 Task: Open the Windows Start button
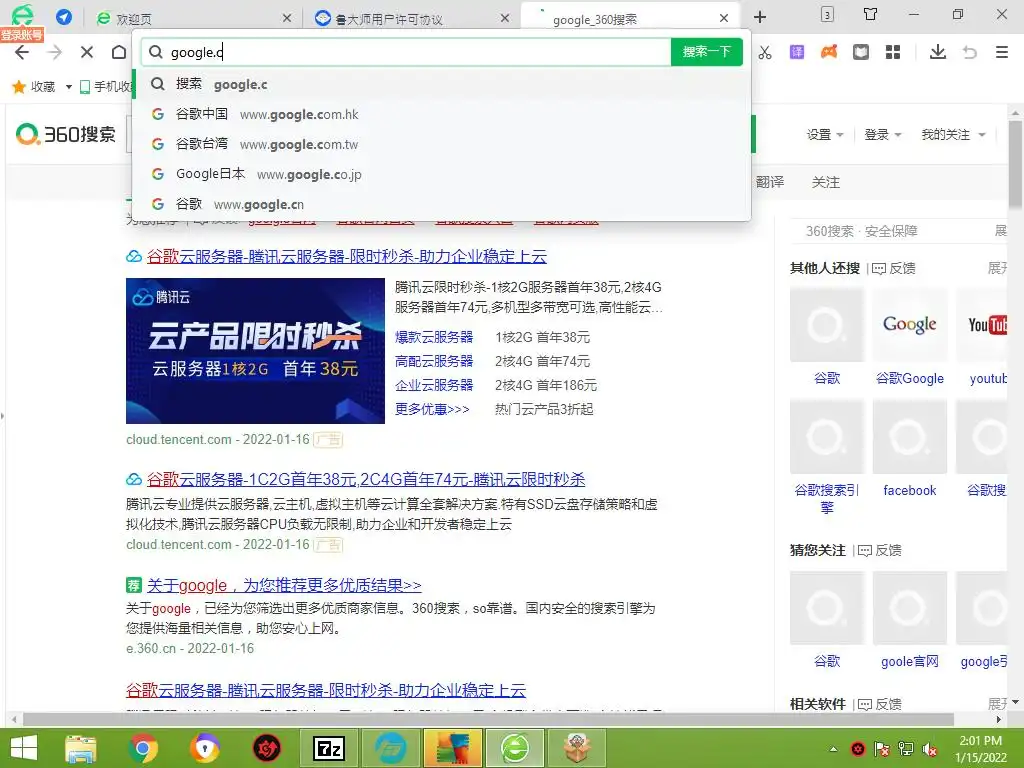[24, 748]
